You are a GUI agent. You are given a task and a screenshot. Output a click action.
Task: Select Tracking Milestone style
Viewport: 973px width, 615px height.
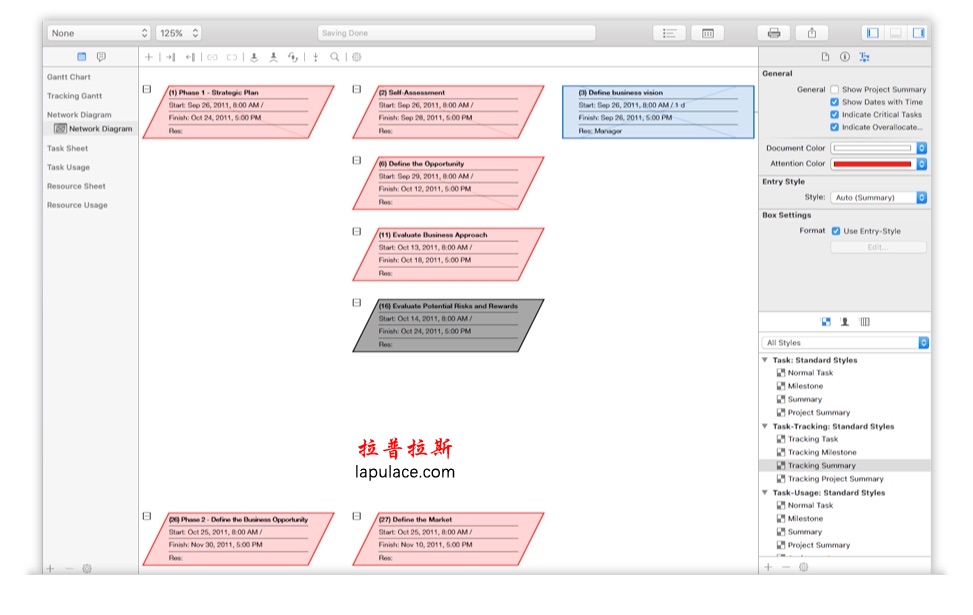click(822, 452)
